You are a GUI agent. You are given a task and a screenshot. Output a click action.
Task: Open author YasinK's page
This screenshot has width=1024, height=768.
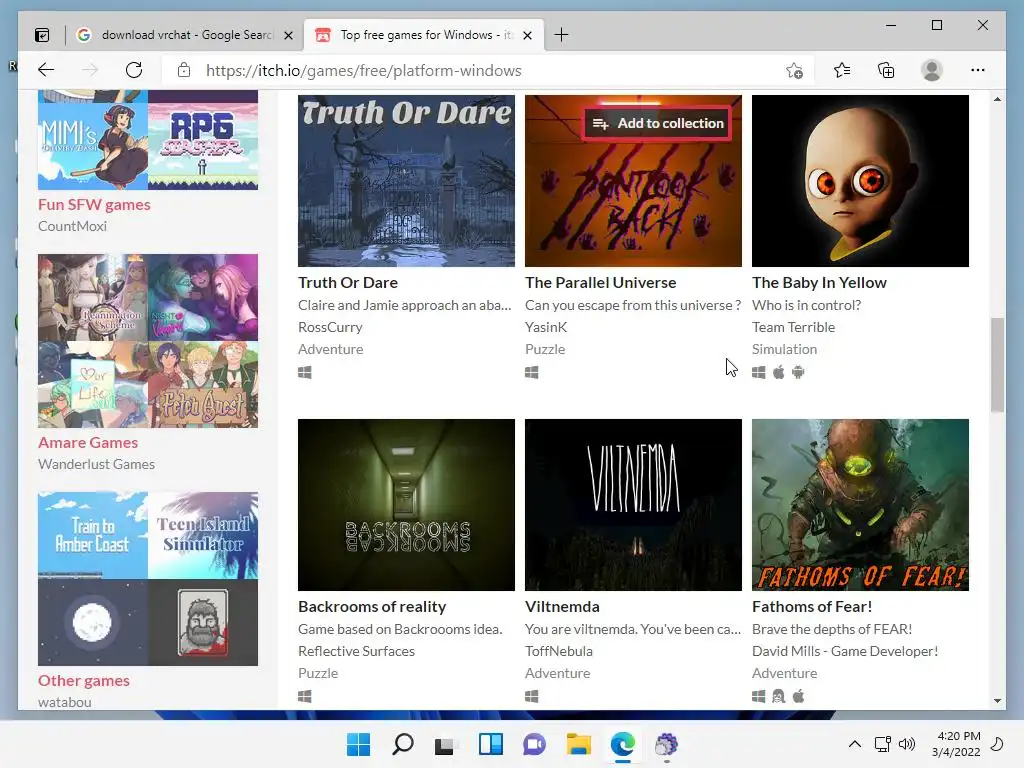pyautogui.click(x=546, y=327)
